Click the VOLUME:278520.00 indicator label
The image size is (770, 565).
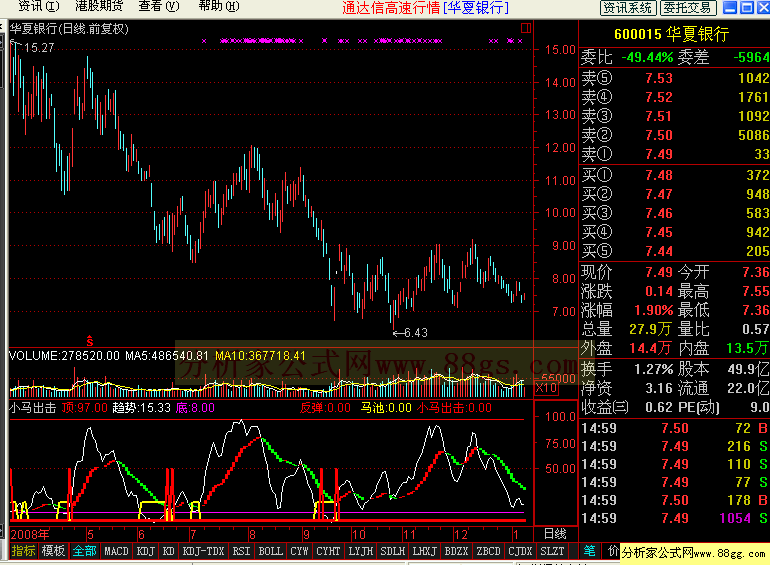[64, 356]
